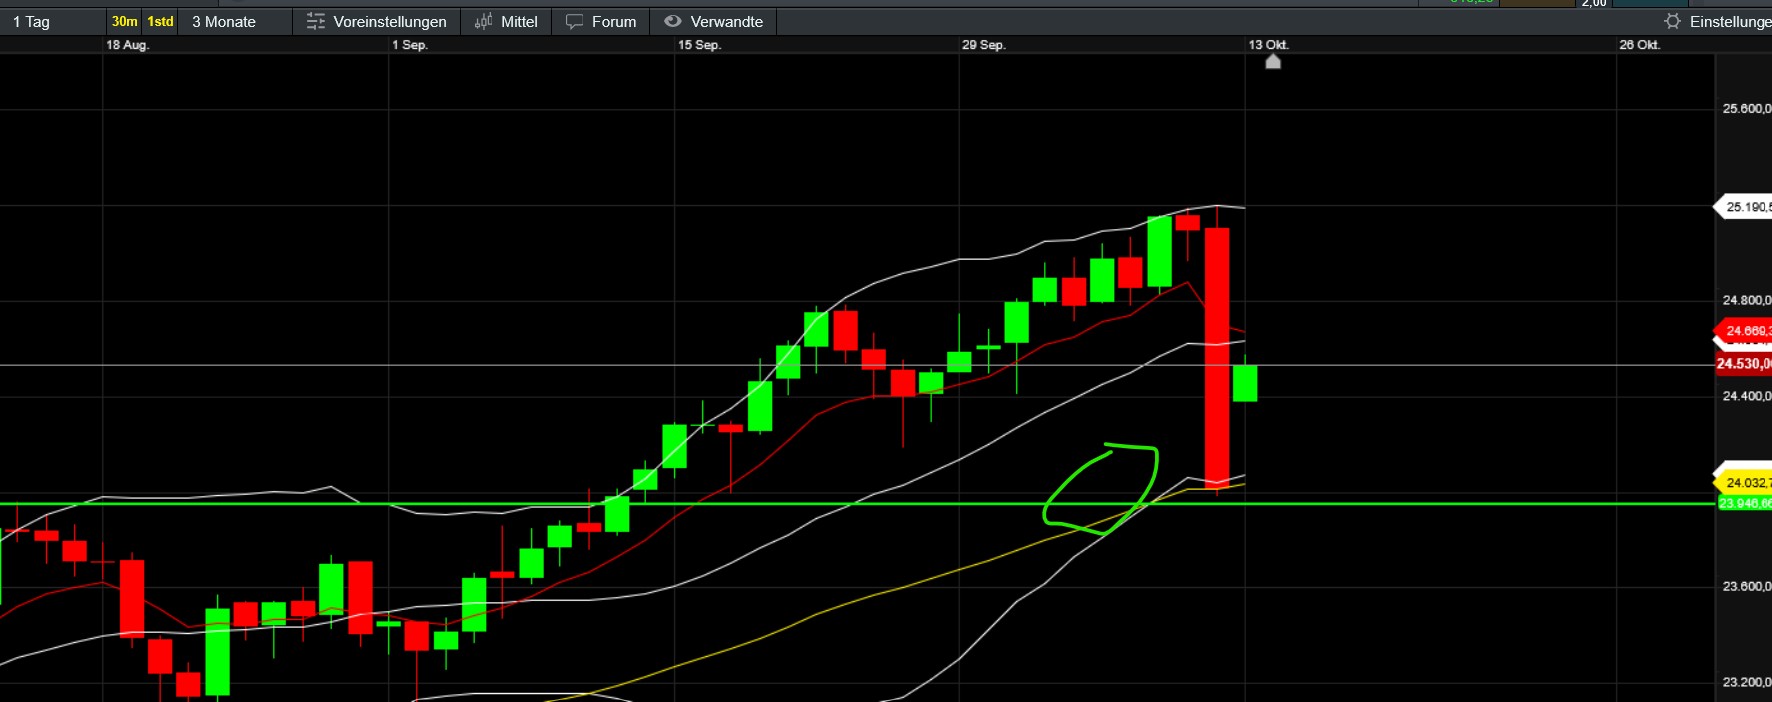Click the 23.600,0 axis value
Screen dimensions: 1772x702
(x=1746, y=587)
